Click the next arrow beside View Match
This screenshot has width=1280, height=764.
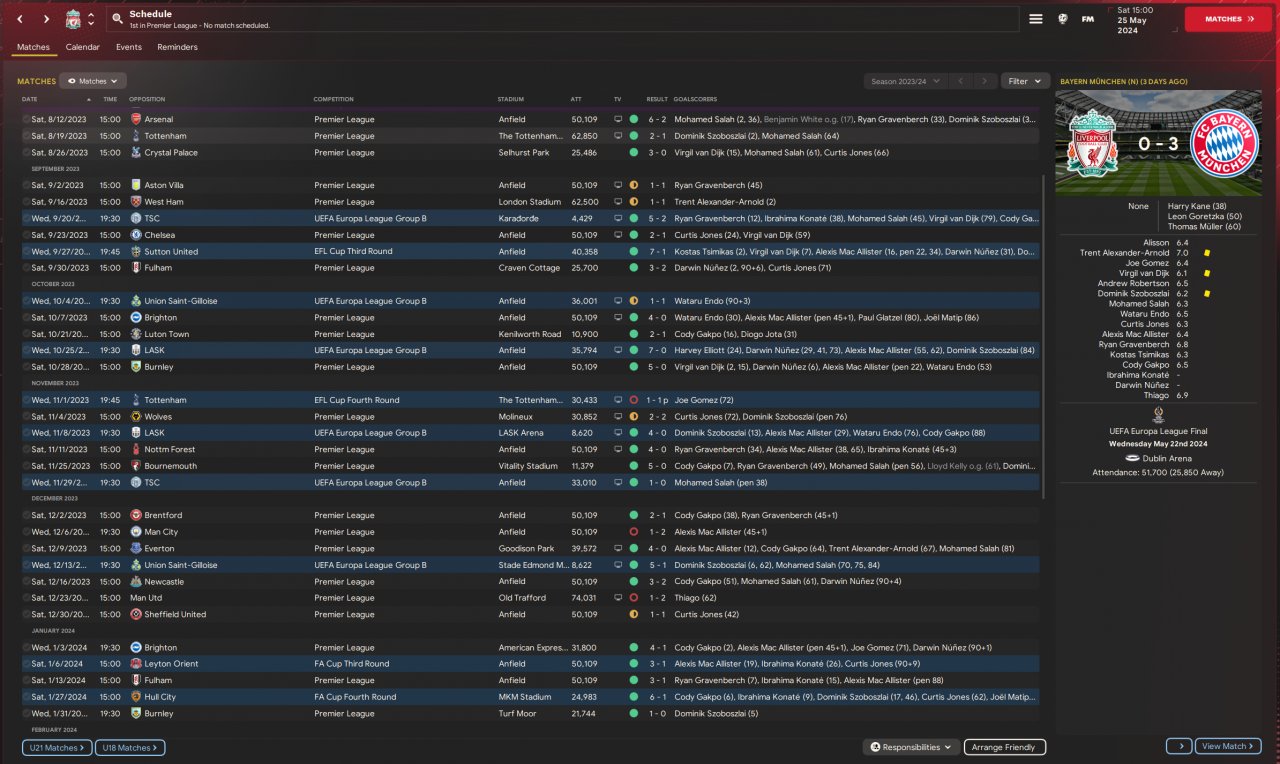click(1178, 746)
